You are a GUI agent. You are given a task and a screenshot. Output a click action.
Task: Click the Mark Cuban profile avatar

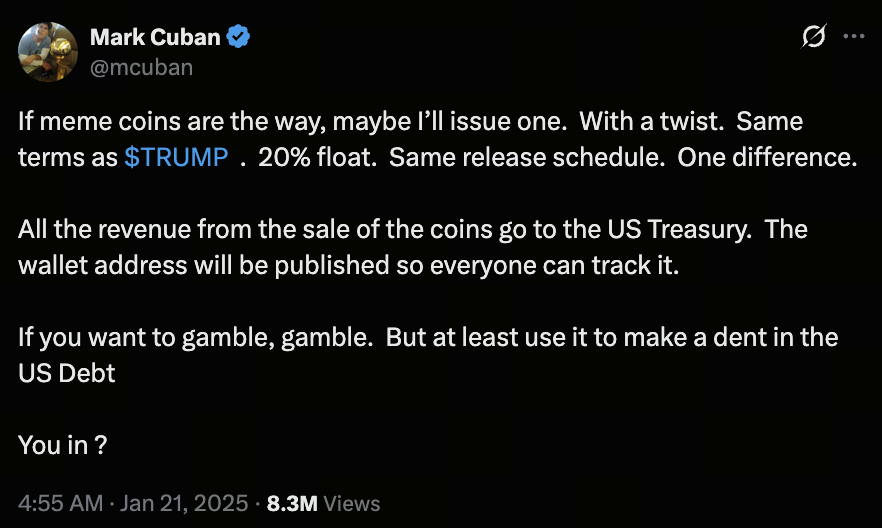(48, 52)
